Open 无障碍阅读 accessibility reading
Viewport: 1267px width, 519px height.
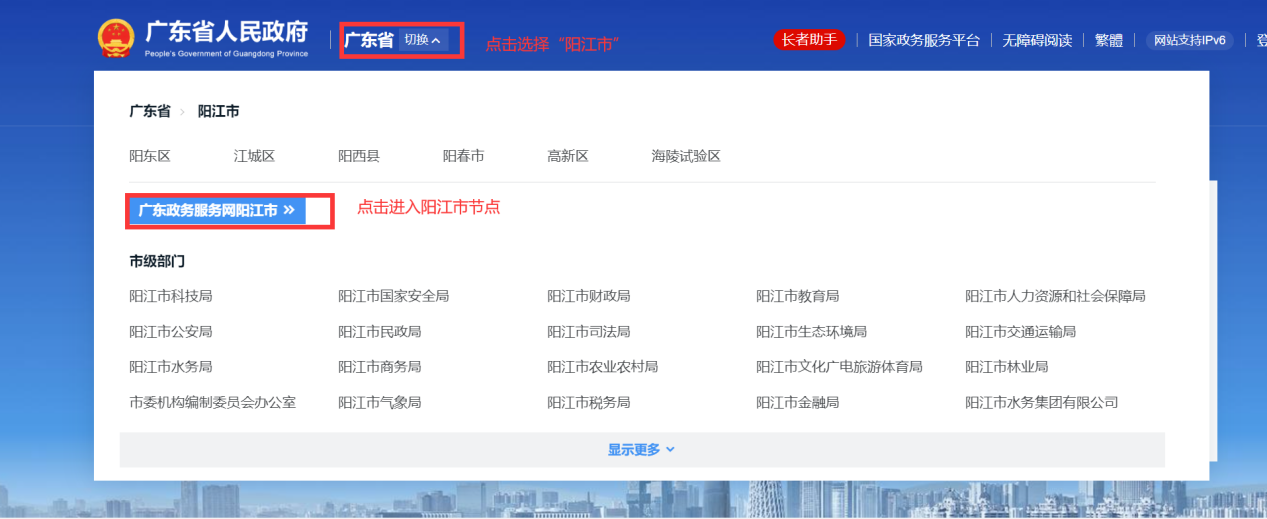[x=1037, y=40]
